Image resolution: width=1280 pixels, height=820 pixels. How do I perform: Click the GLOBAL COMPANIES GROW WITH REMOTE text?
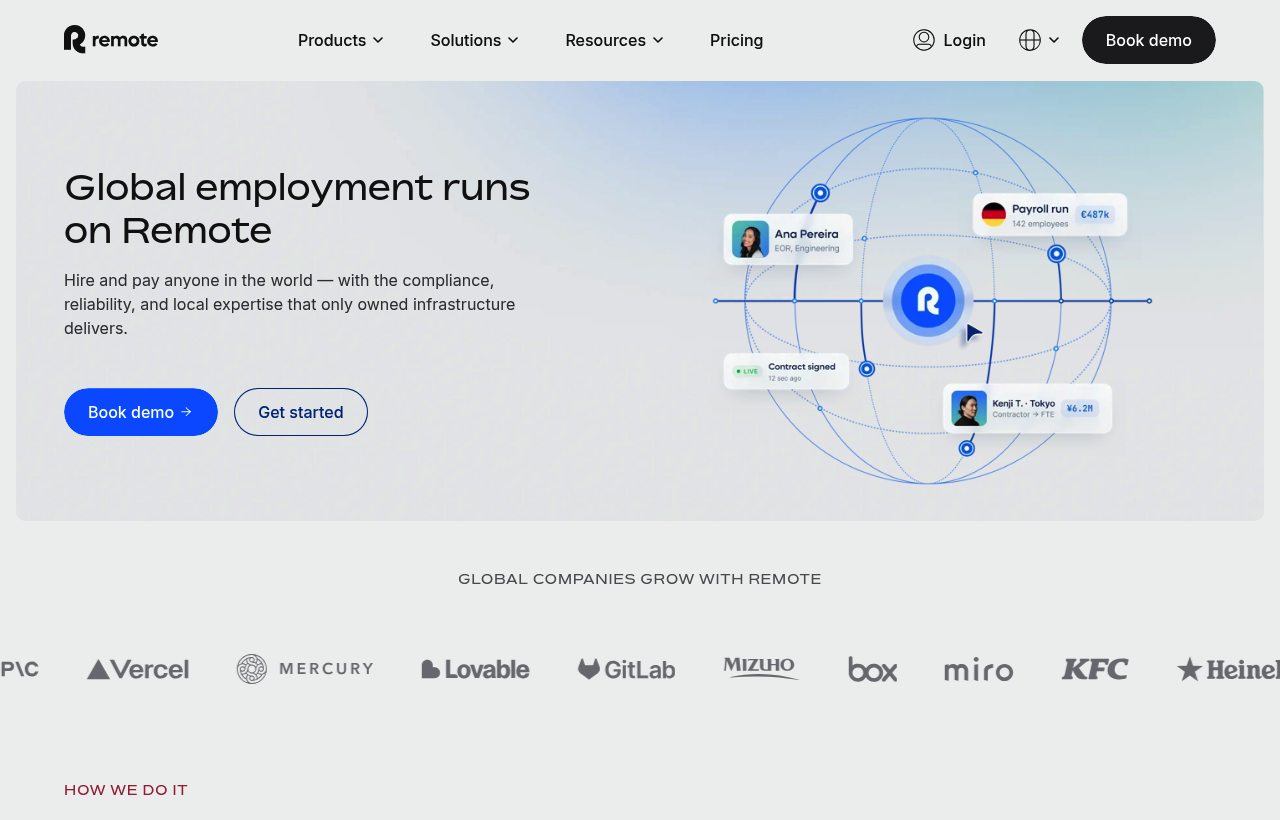click(640, 579)
